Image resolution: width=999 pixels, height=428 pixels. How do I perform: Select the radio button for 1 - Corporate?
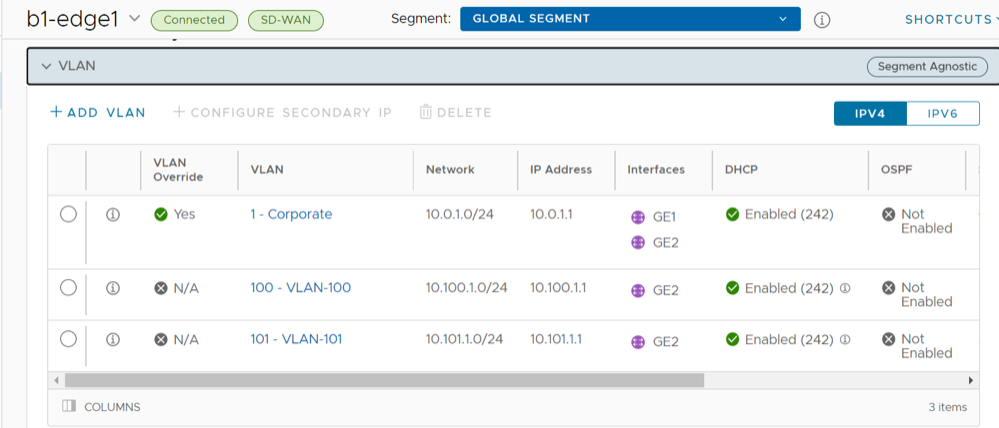[68, 214]
